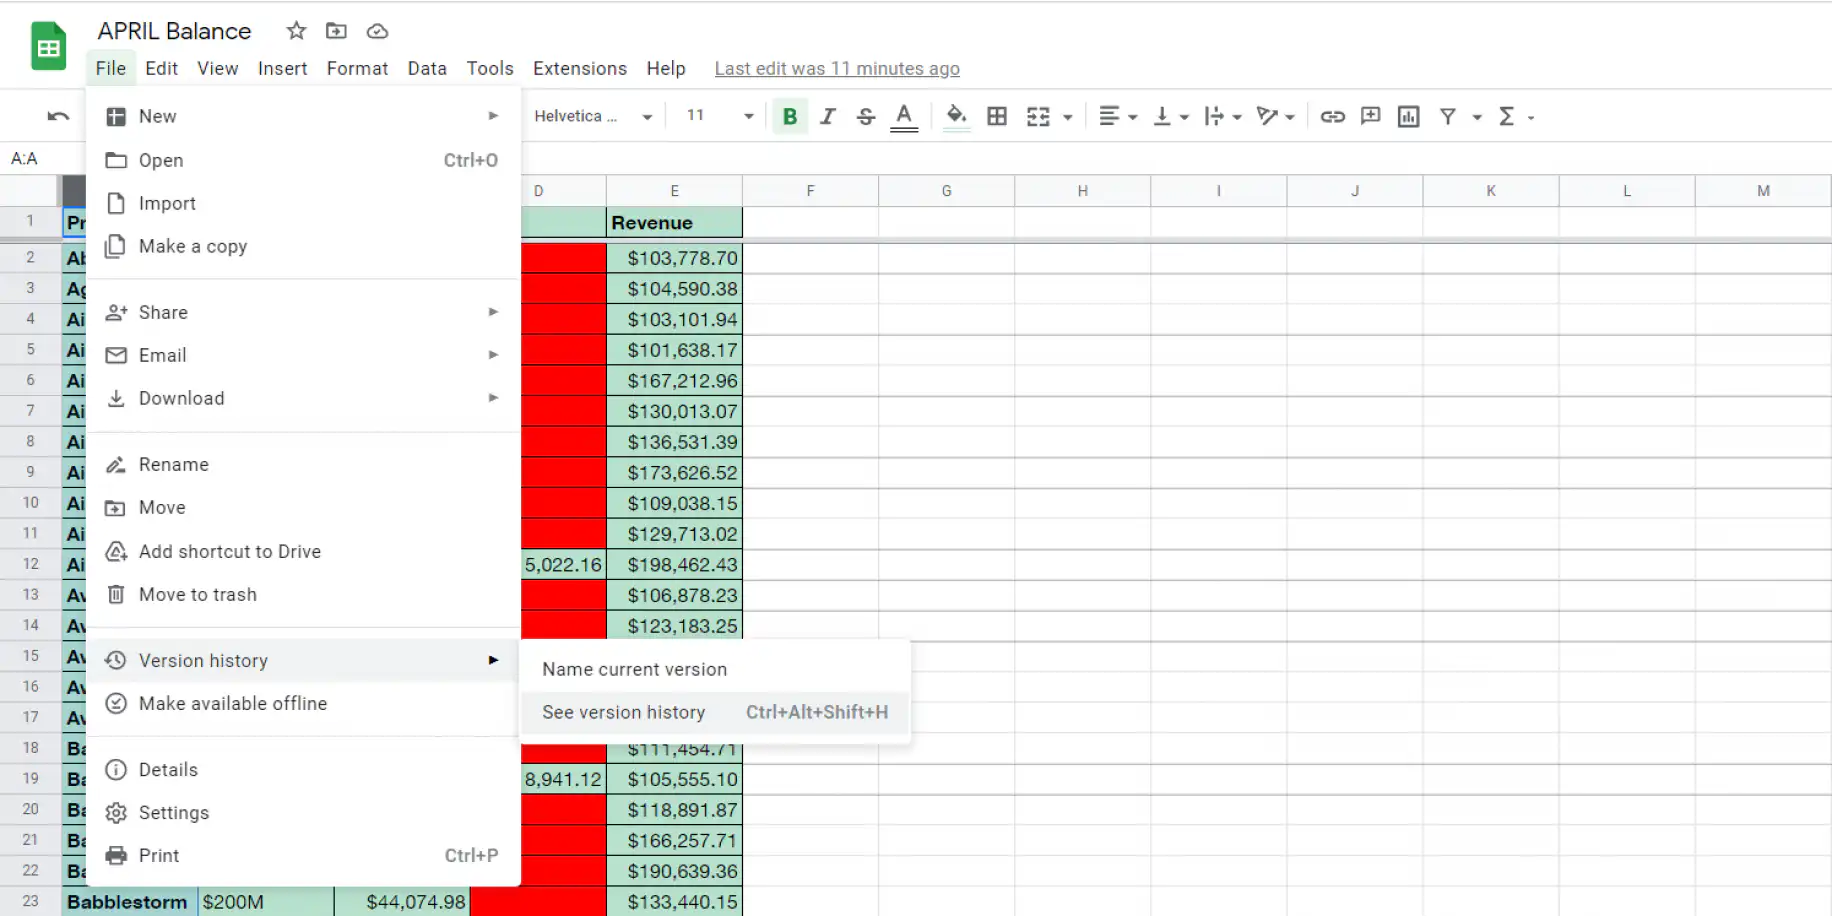The width and height of the screenshot is (1832, 916).
Task: Click cell with $167,212.96
Action: [x=674, y=380]
